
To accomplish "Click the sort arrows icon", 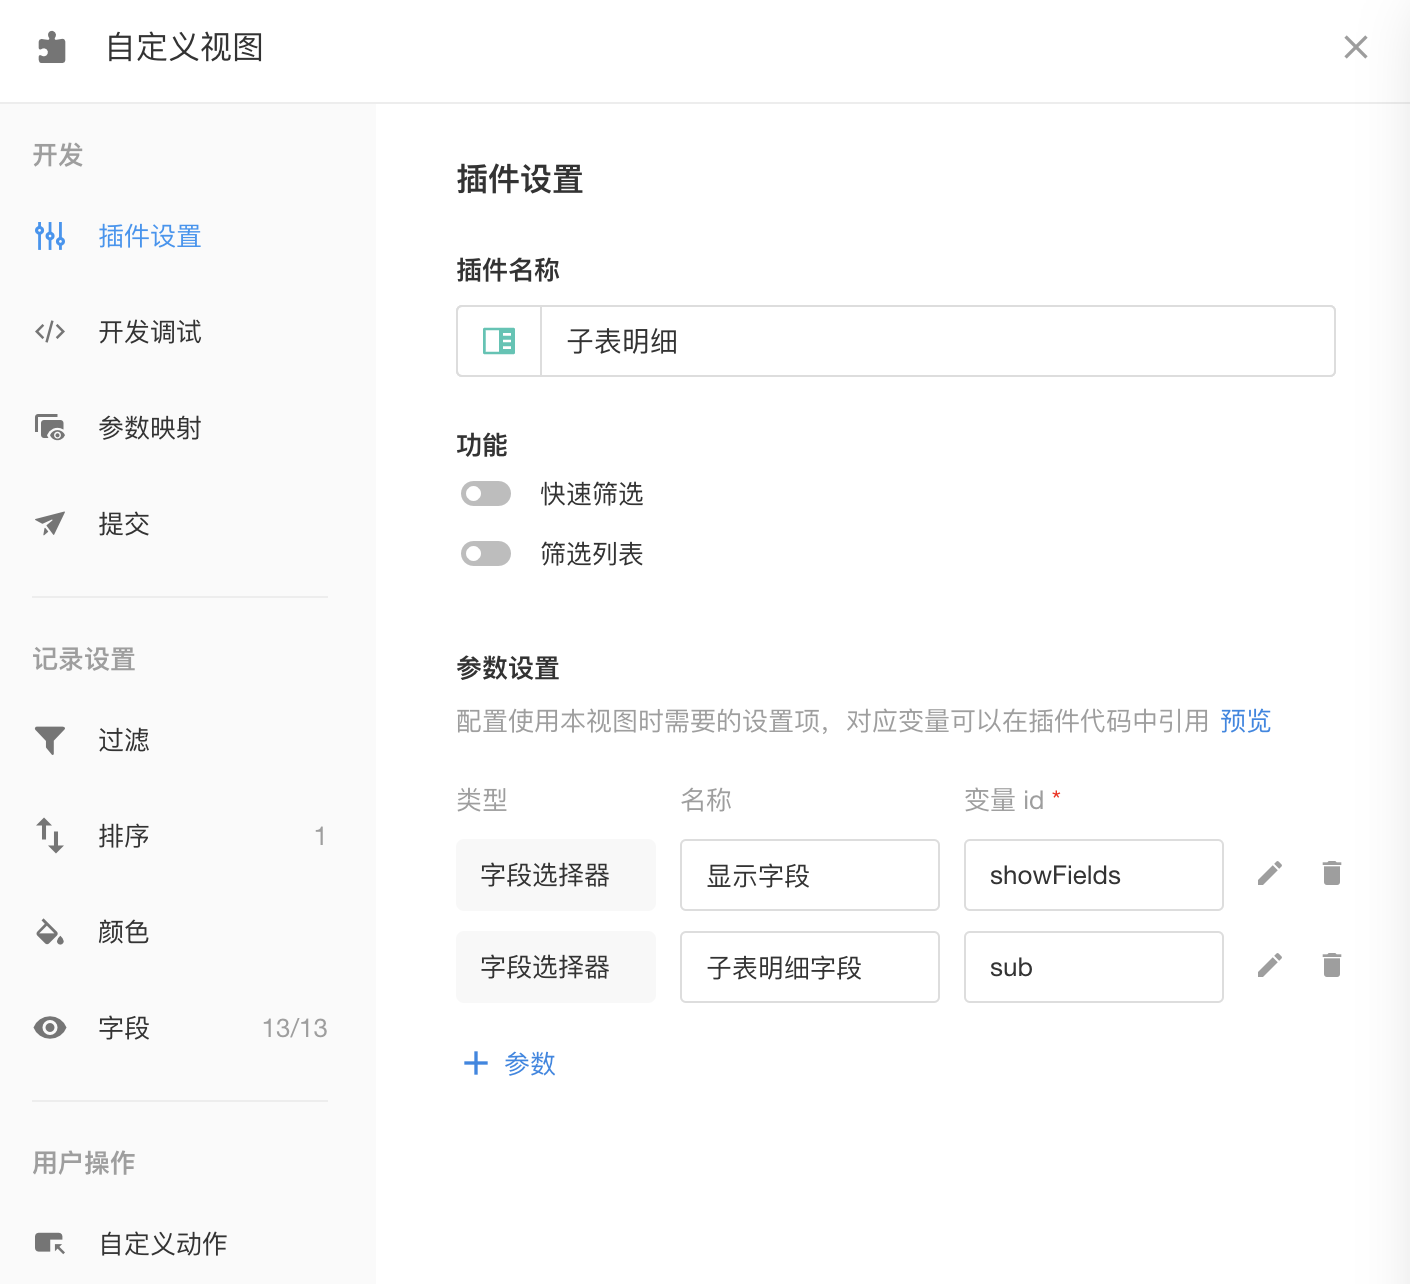I will click(x=50, y=836).
